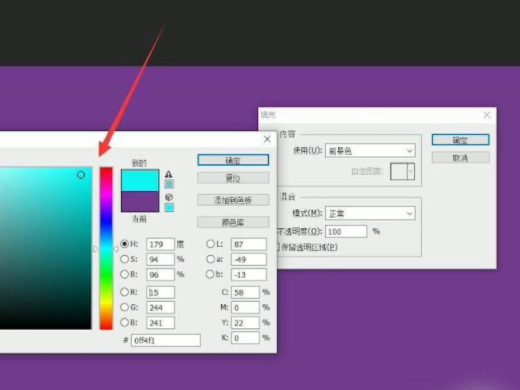Open 颜色库 color libraries button
The height and width of the screenshot is (390, 520).
tap(233, 222)
